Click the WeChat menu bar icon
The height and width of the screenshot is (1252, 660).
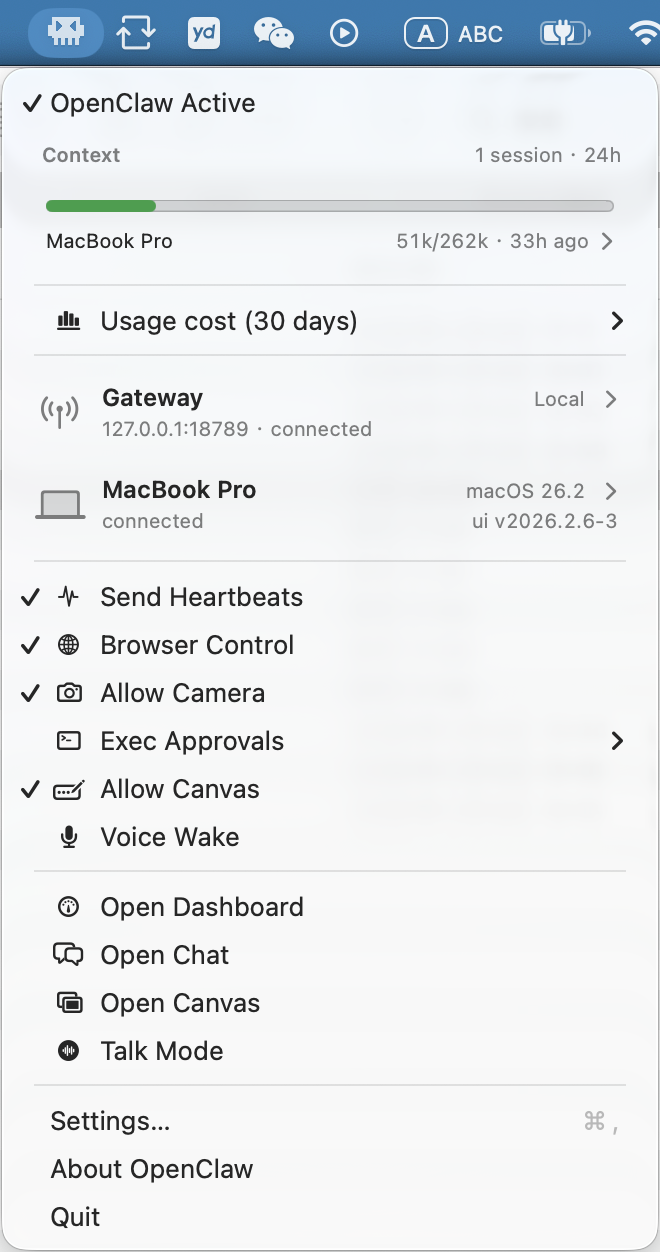pyautogui.click(x=274, y=33)
